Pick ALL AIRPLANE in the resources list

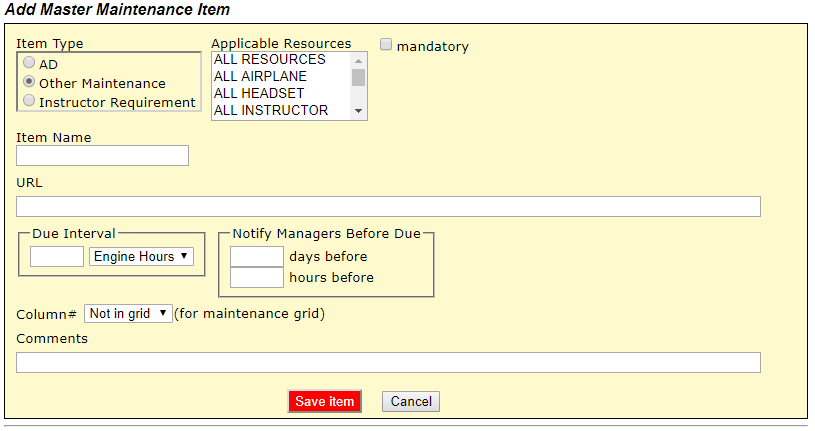(281, 76)
